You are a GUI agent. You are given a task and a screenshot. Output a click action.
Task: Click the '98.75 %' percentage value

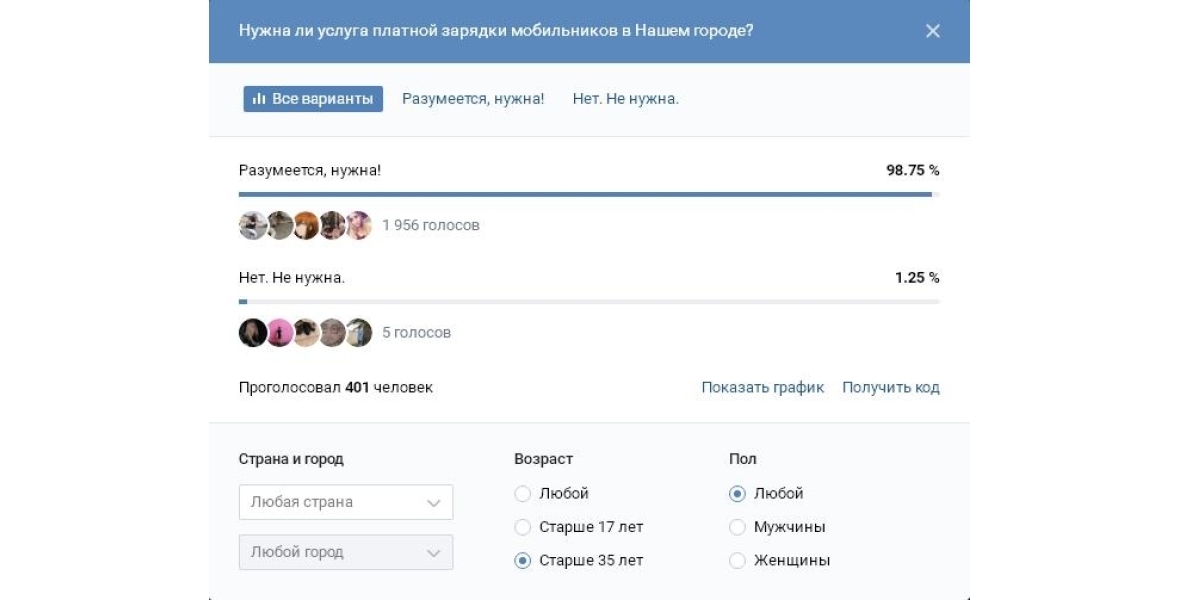(913, 170)
